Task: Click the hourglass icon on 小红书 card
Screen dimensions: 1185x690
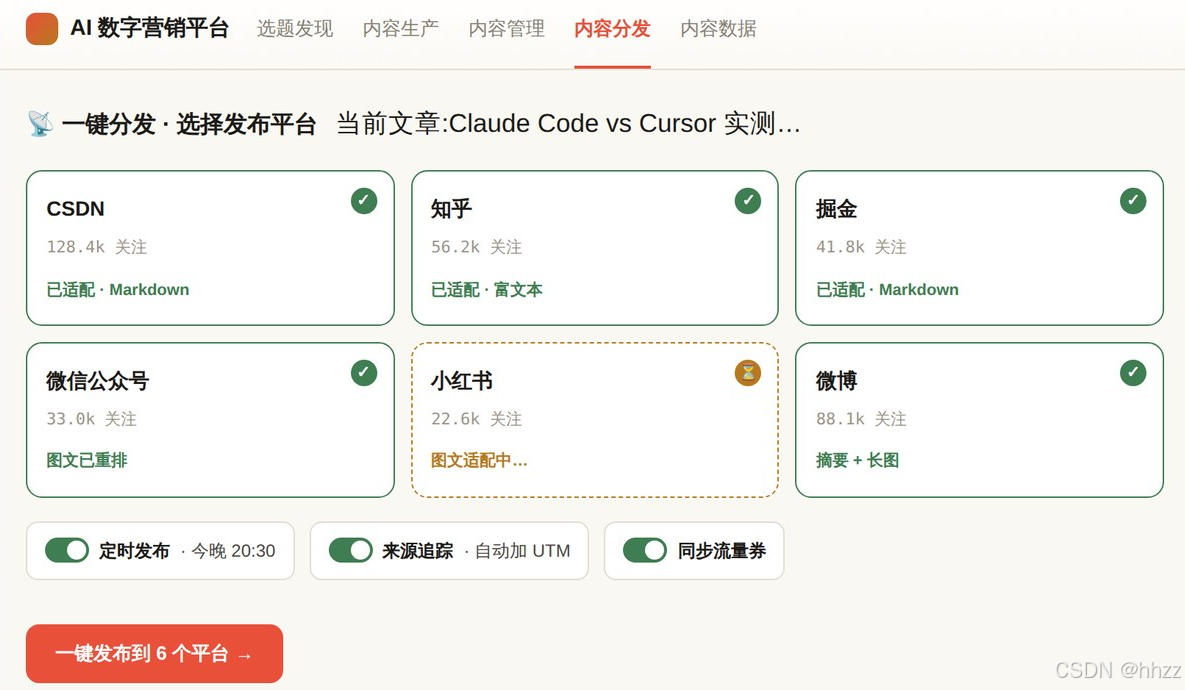Action: 748,373
